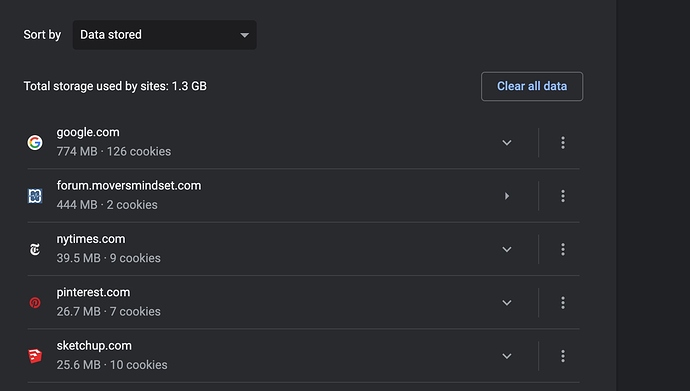Click Total storage used by sites text
The width and height of the screenshot is (690, 391).
(x=115, y=86)
